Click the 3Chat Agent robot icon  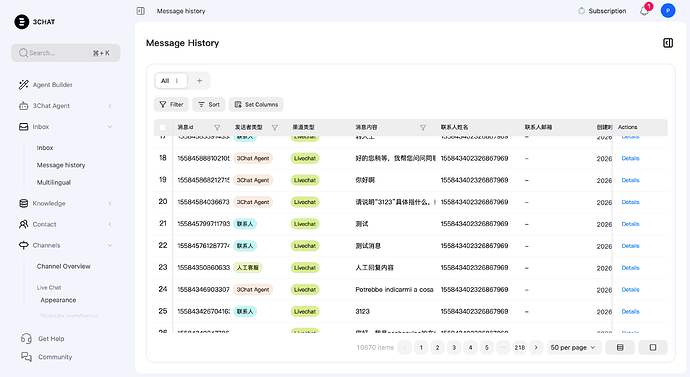click(x=23, y=106)
